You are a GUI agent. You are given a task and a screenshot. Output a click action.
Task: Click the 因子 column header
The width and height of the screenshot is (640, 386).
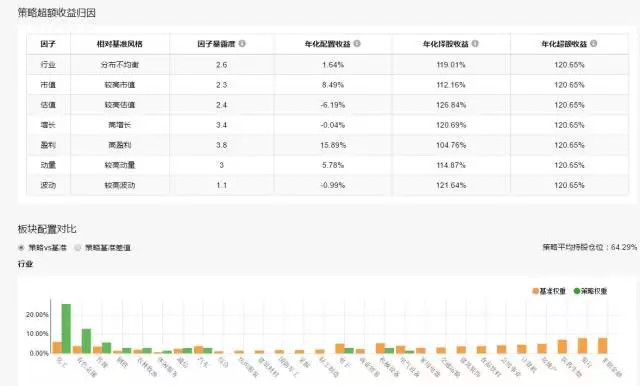pyautogui.click(x=48, y=44)
